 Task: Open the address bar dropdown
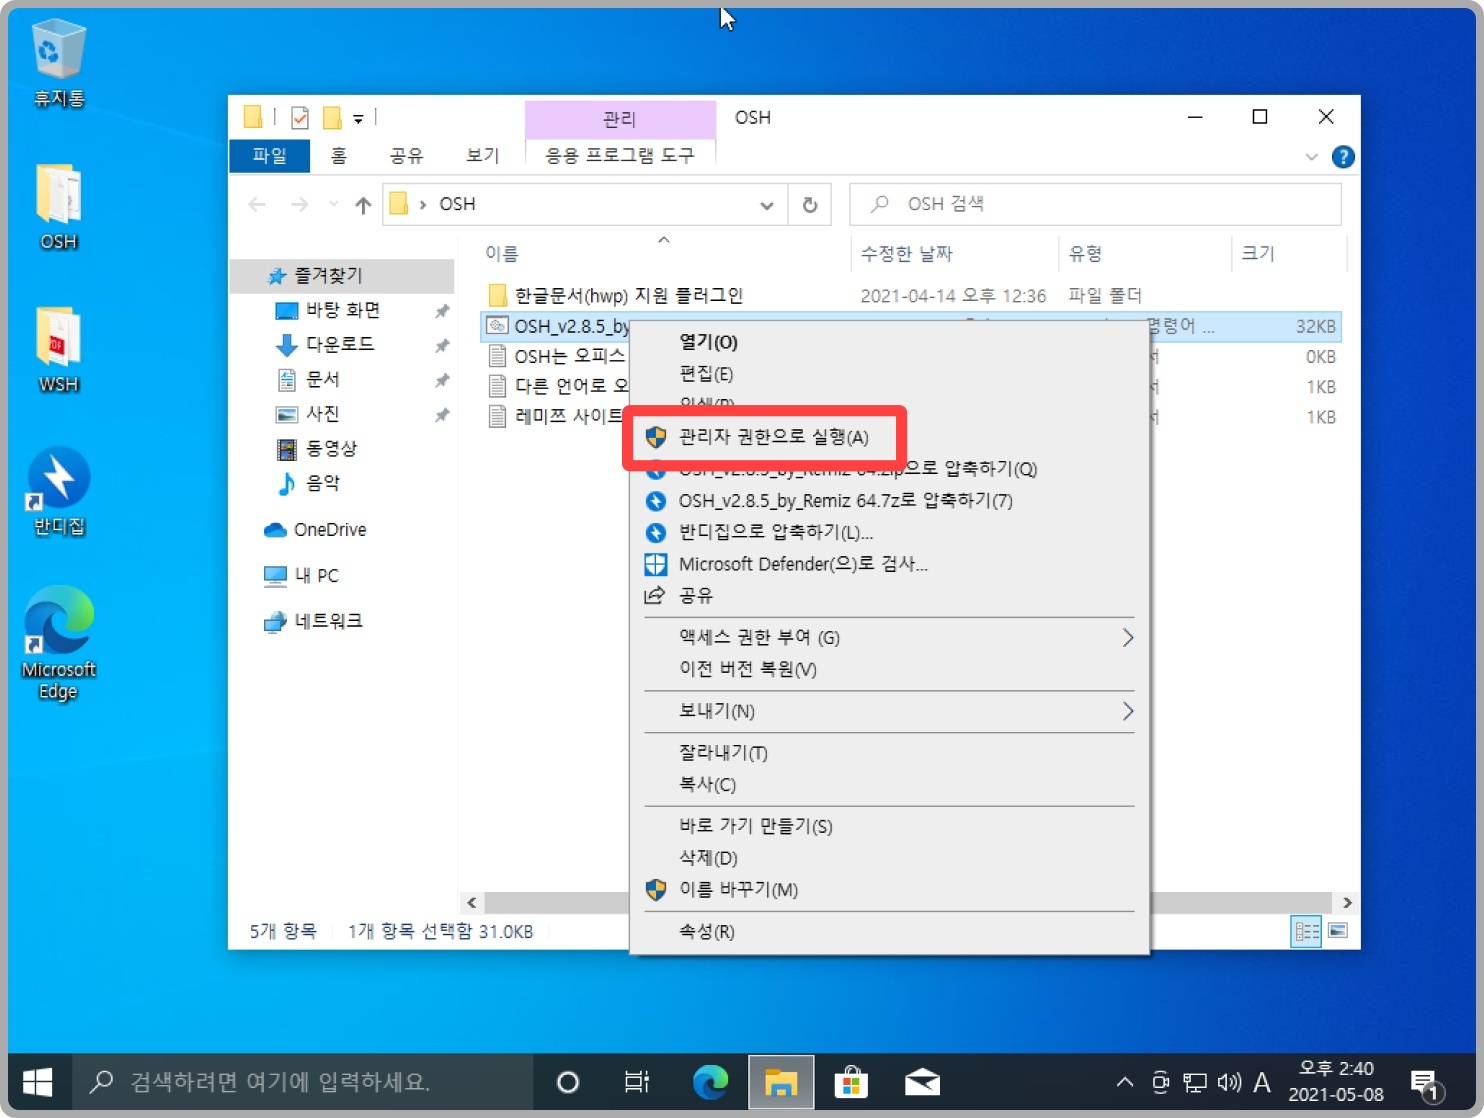[x=767, y=204]
